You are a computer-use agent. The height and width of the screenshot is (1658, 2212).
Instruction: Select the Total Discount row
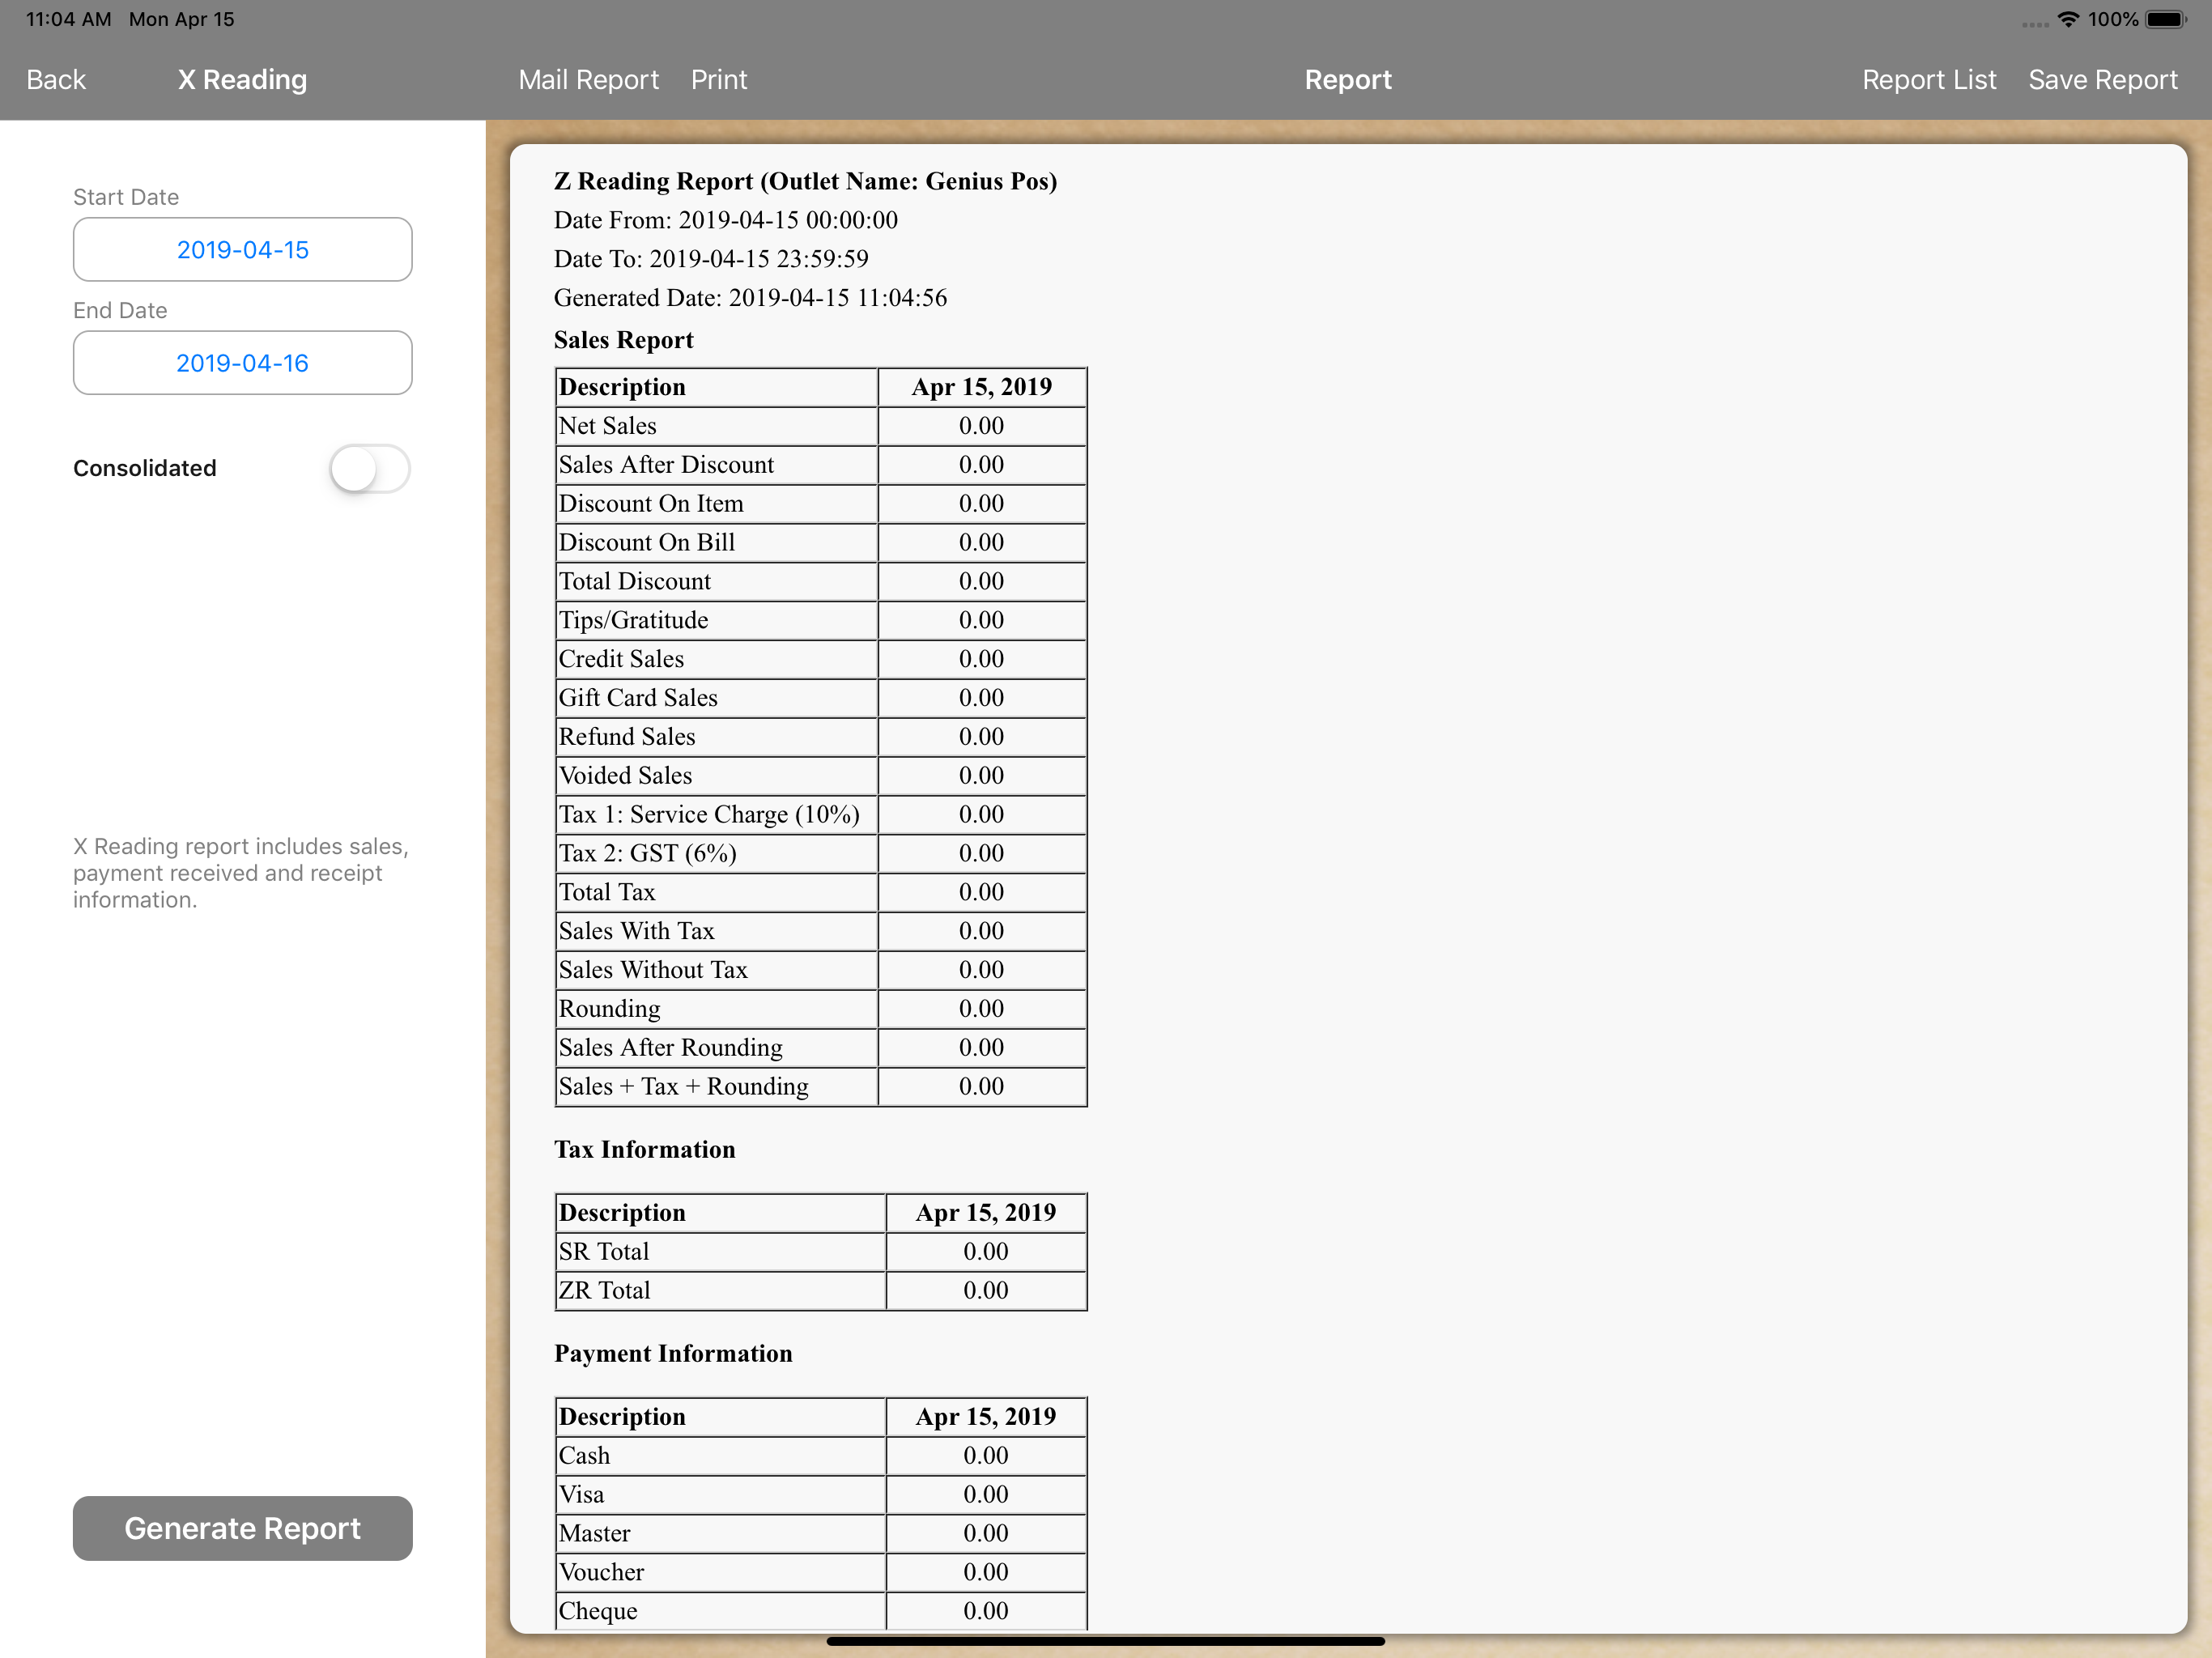(821, 582)
